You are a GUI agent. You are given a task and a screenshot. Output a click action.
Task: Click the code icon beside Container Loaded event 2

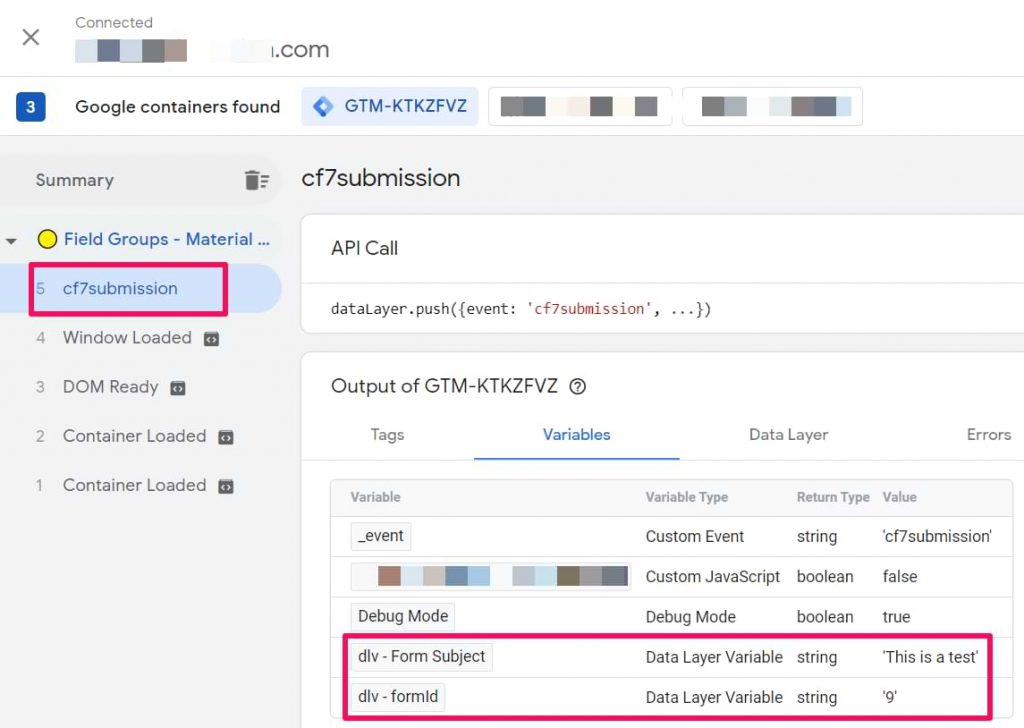tap(226, 437)
